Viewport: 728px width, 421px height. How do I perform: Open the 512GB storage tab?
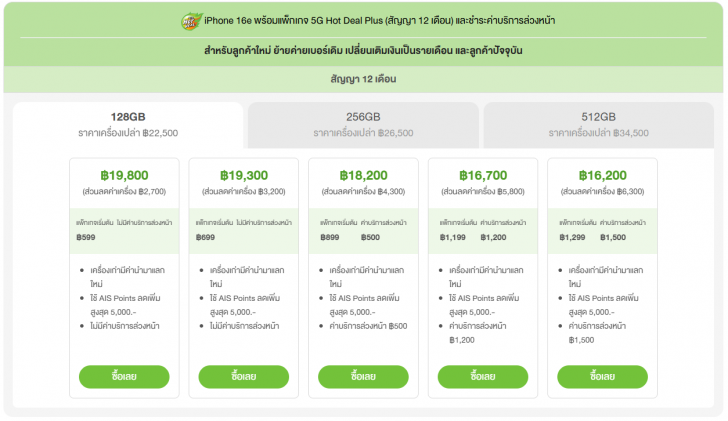[x=598, y=123]
